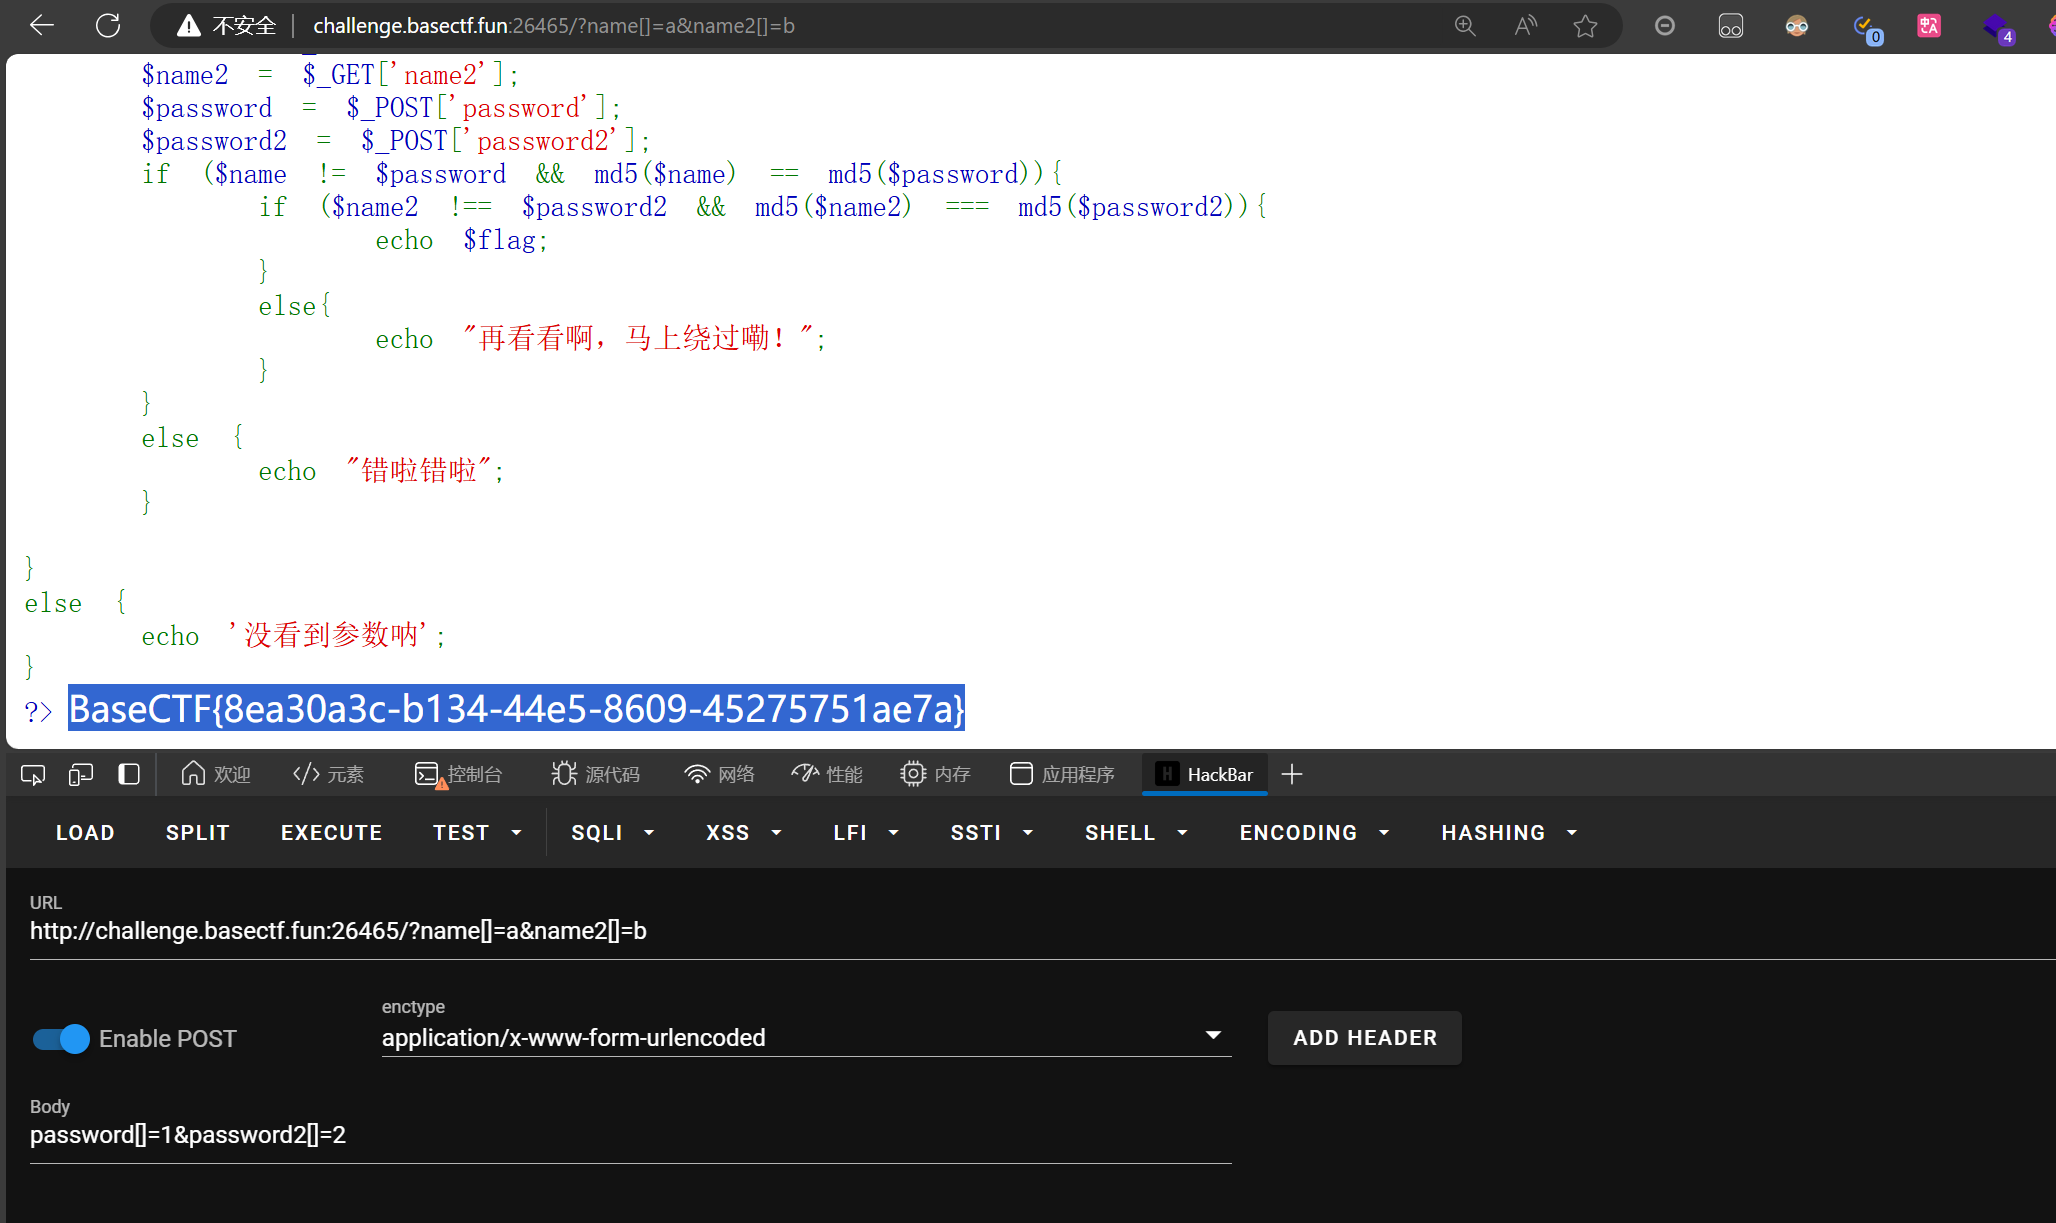Click the circular minus extension icon

click(1665, 26)
